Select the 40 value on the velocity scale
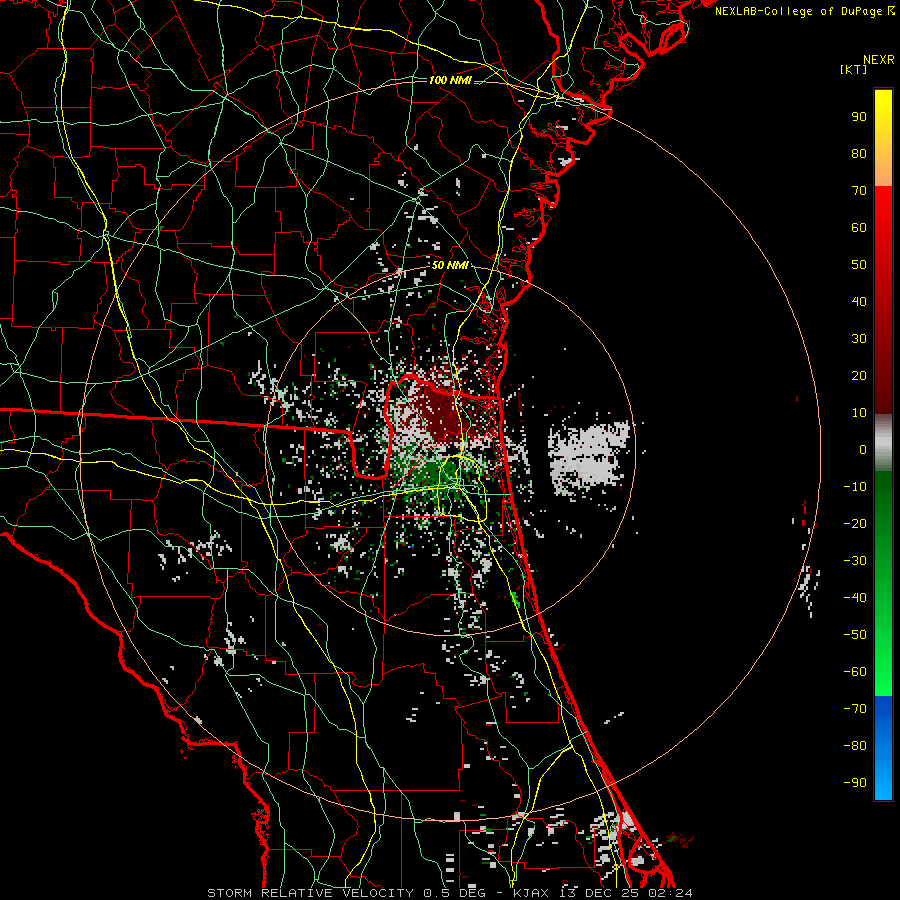Viewport: 900px width, 900px height. tap(859, 302)
